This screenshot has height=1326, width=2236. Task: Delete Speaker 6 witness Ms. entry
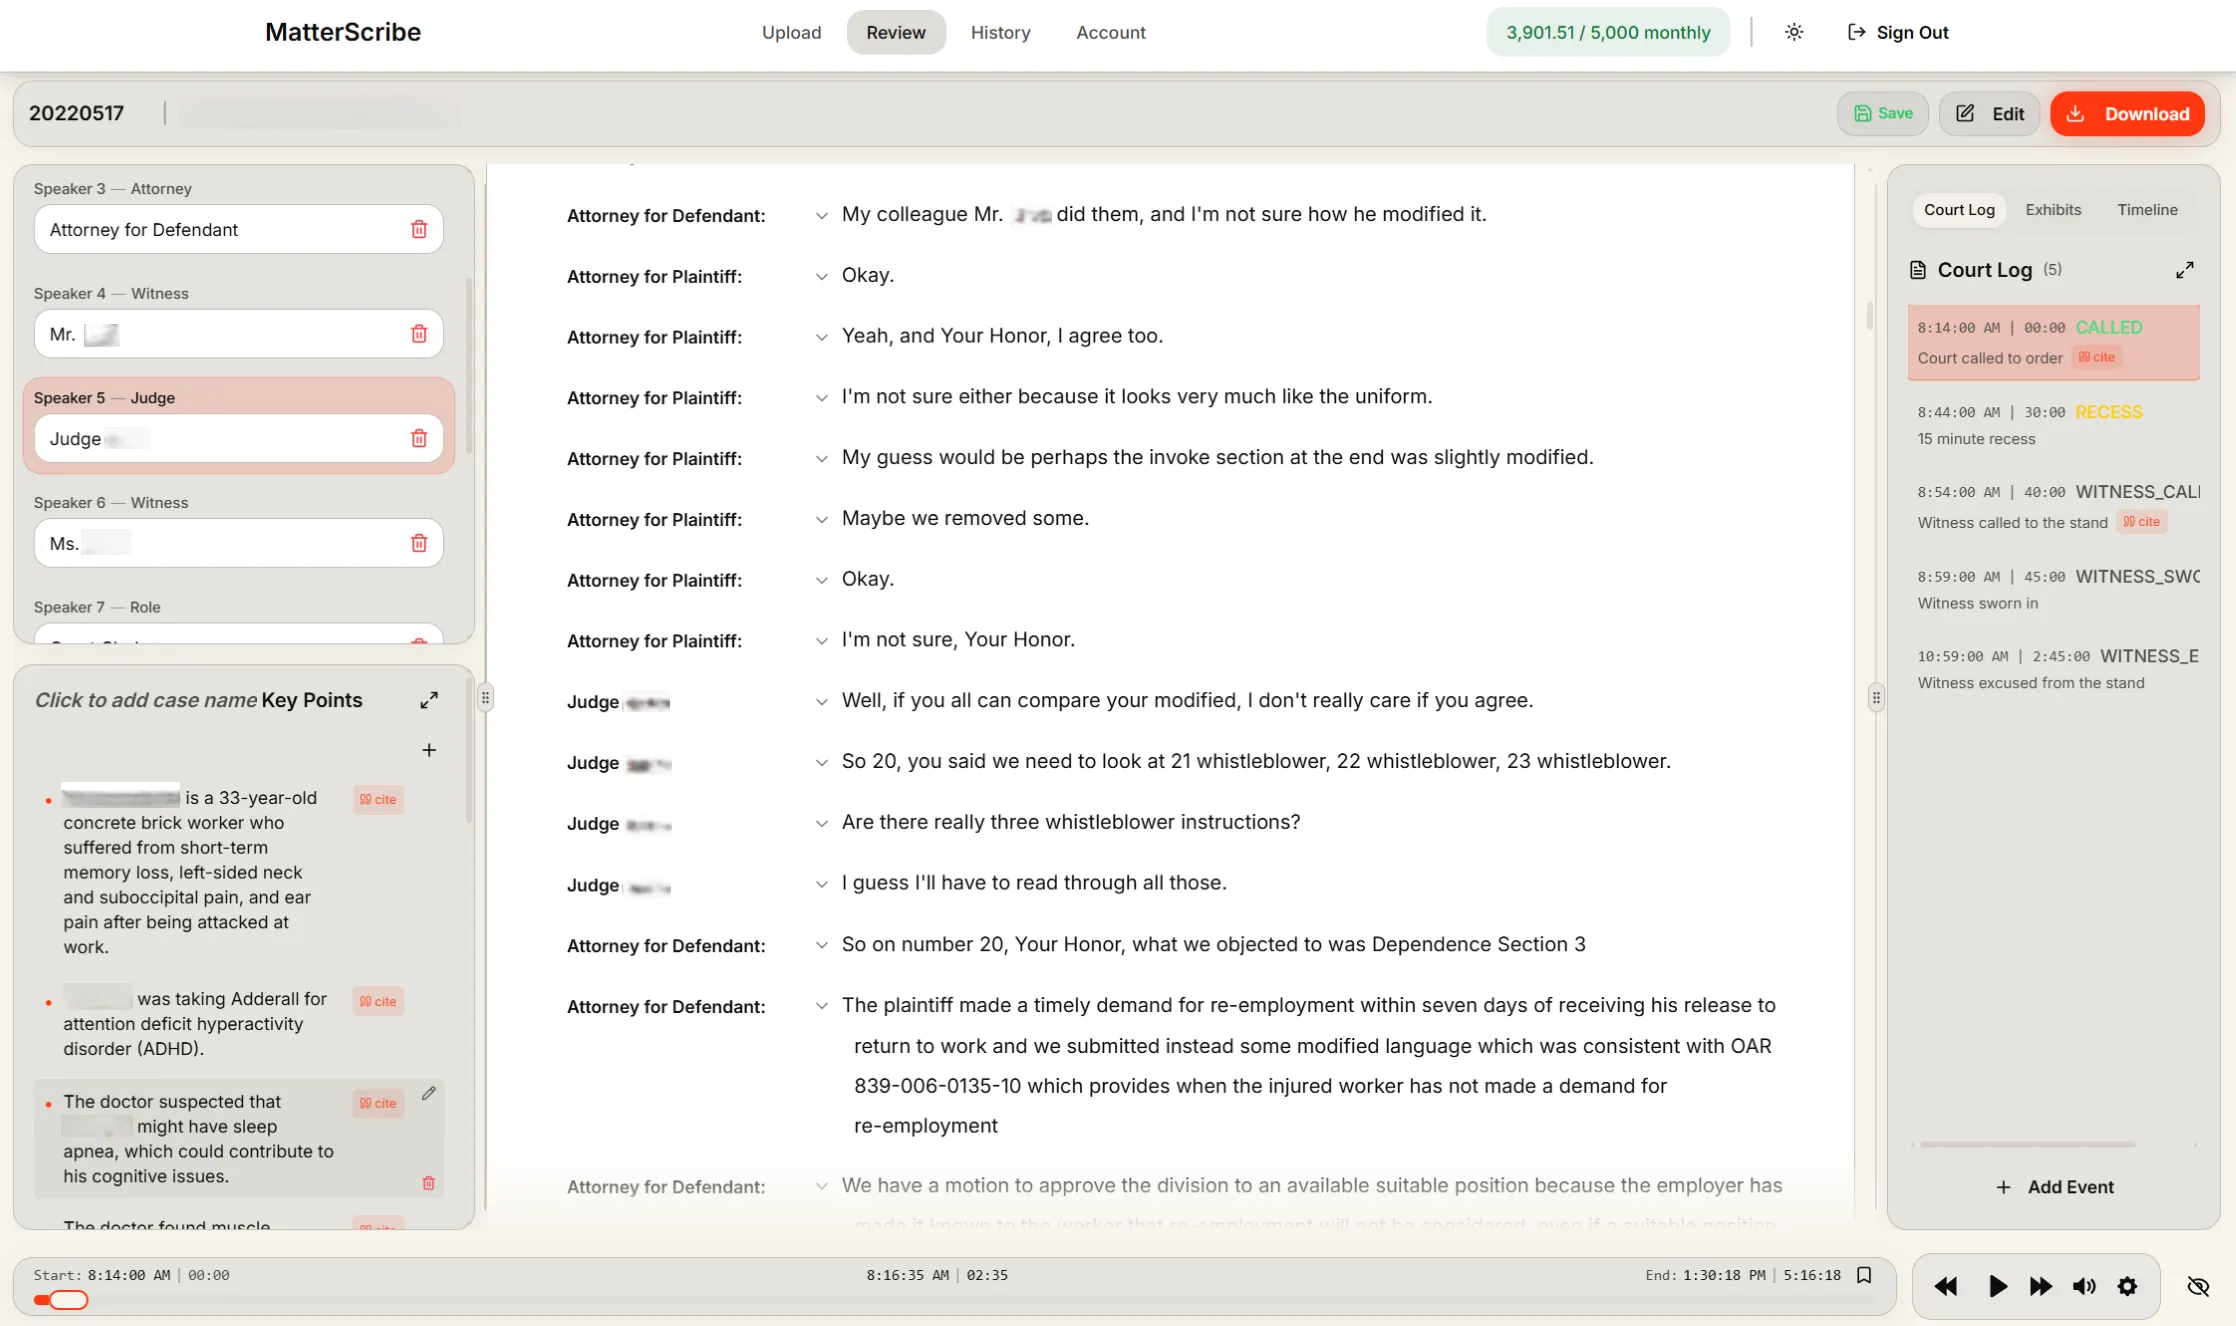419,543
